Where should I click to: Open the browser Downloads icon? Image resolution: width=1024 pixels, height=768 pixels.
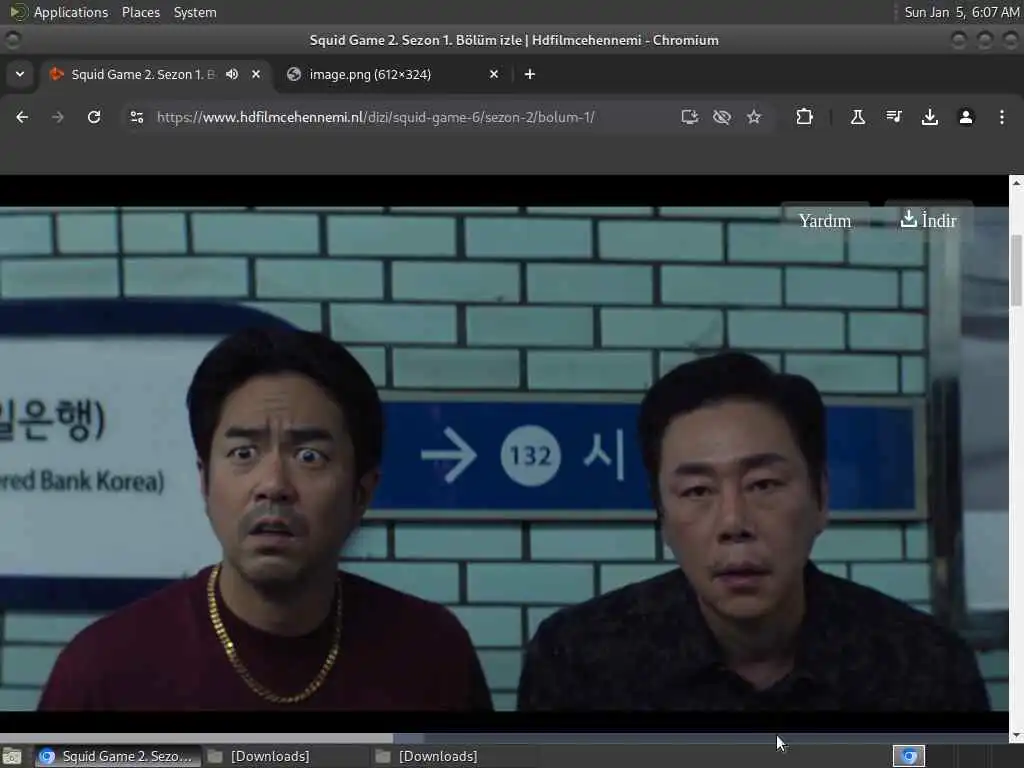coord(929,117)
